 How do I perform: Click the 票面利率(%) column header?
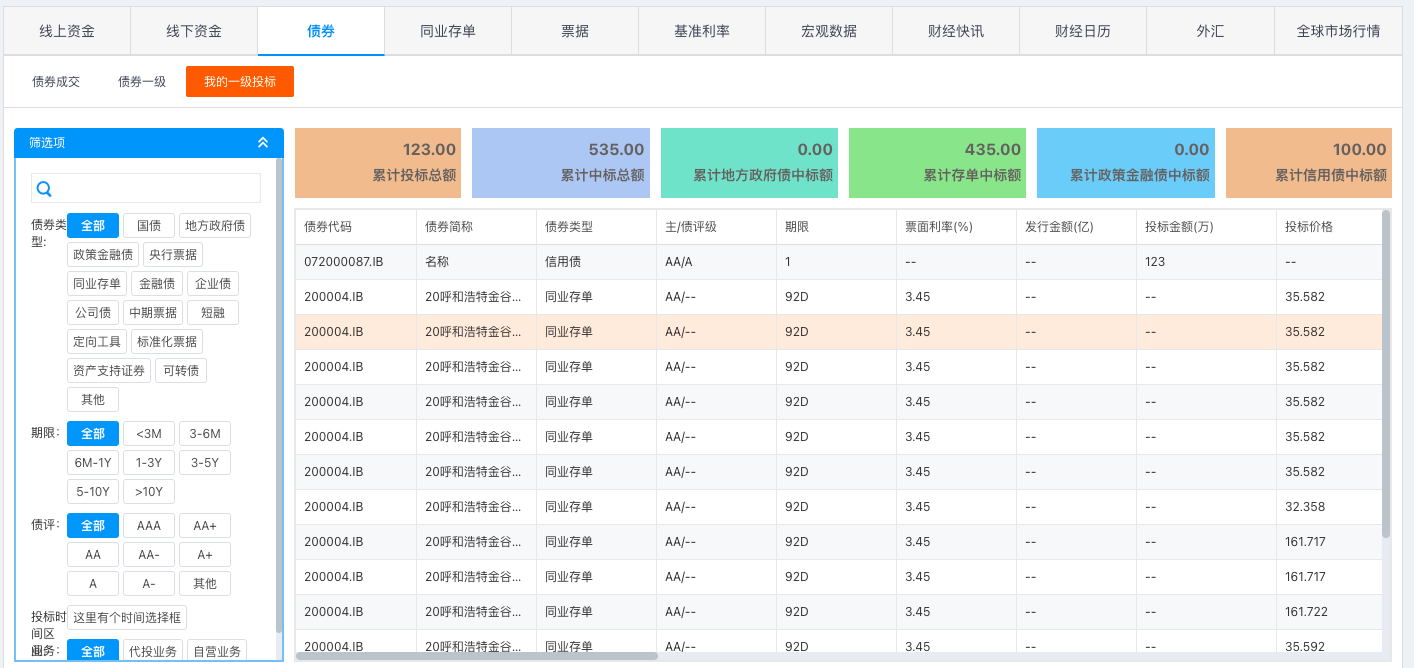tap(956, 227)
